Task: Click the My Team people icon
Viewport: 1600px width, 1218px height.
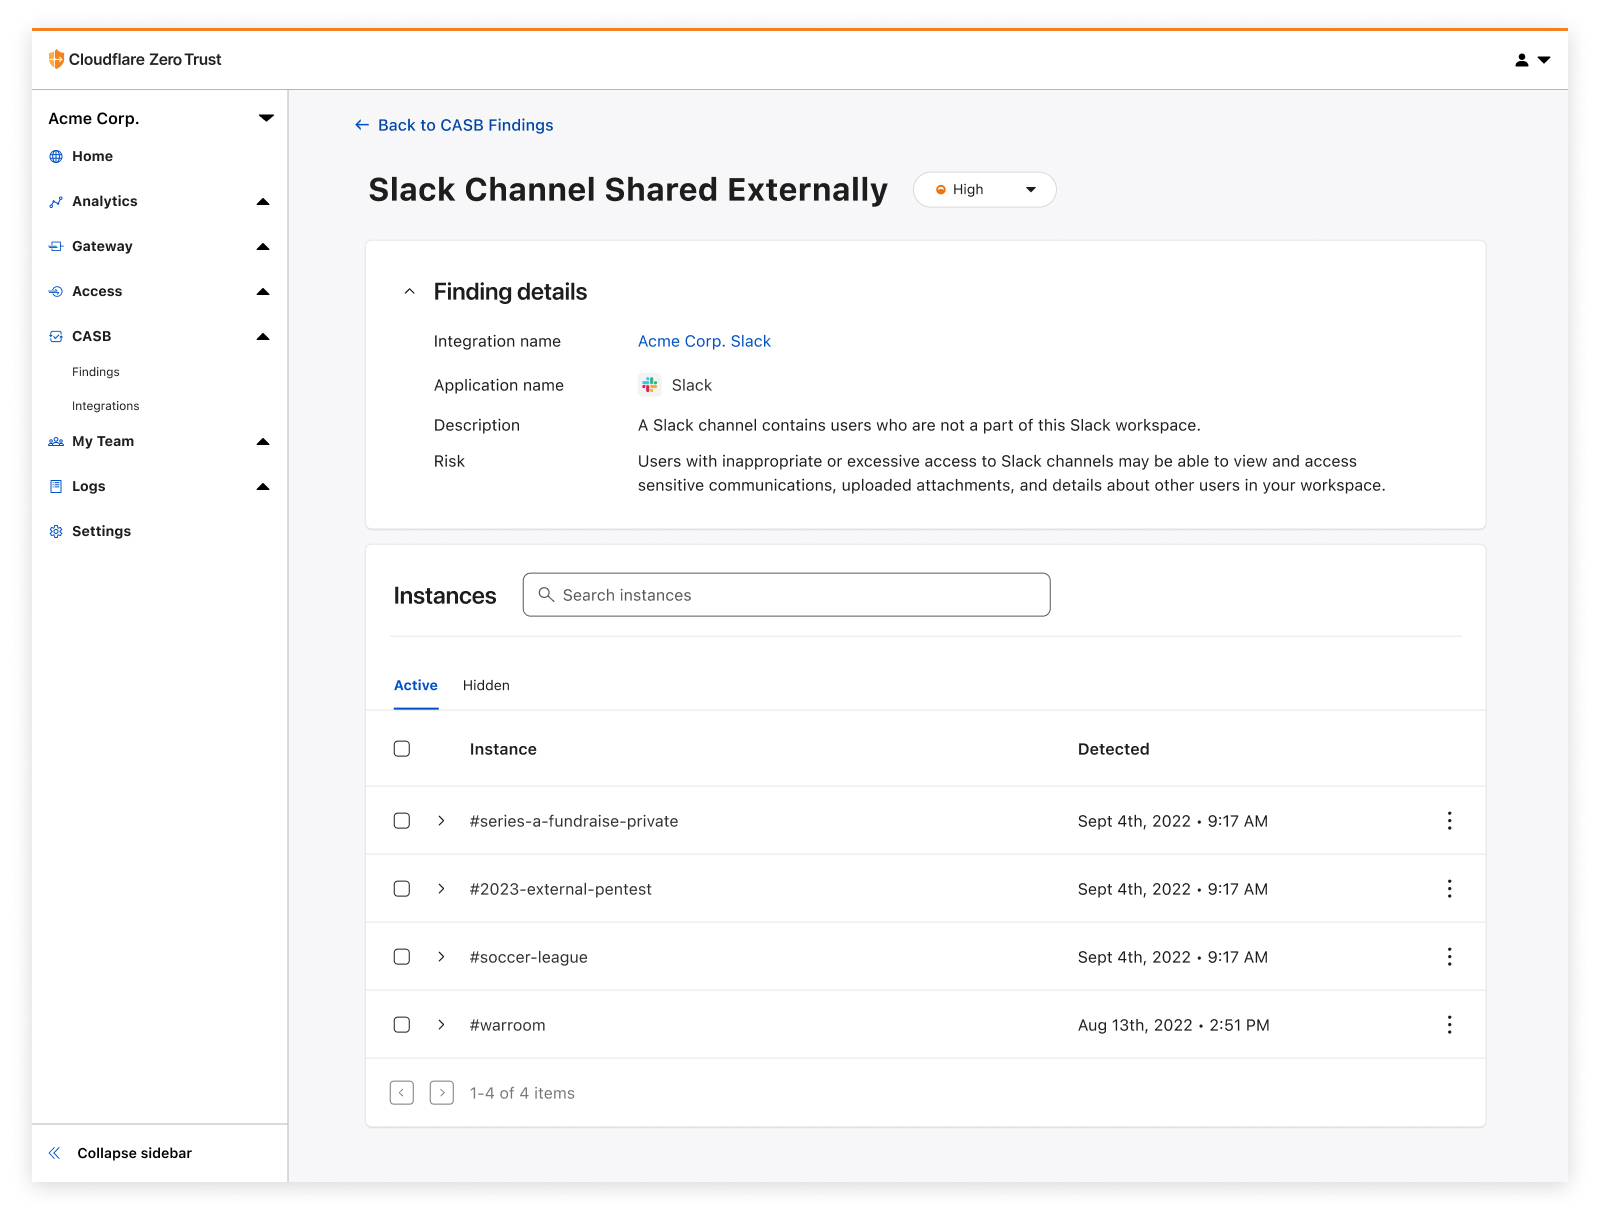Action: tap(56, 441)
